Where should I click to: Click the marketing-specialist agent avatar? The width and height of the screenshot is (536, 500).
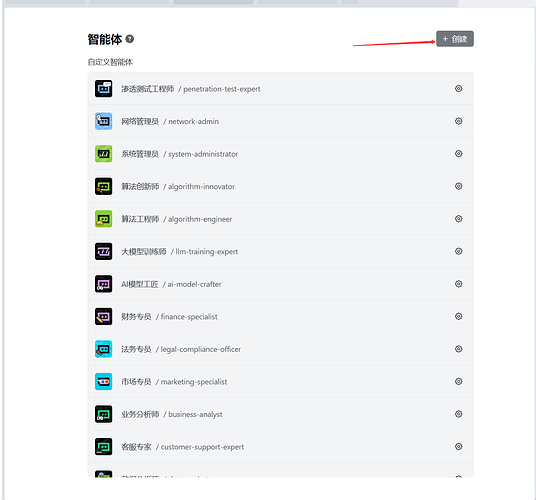(x=104, y=381)
